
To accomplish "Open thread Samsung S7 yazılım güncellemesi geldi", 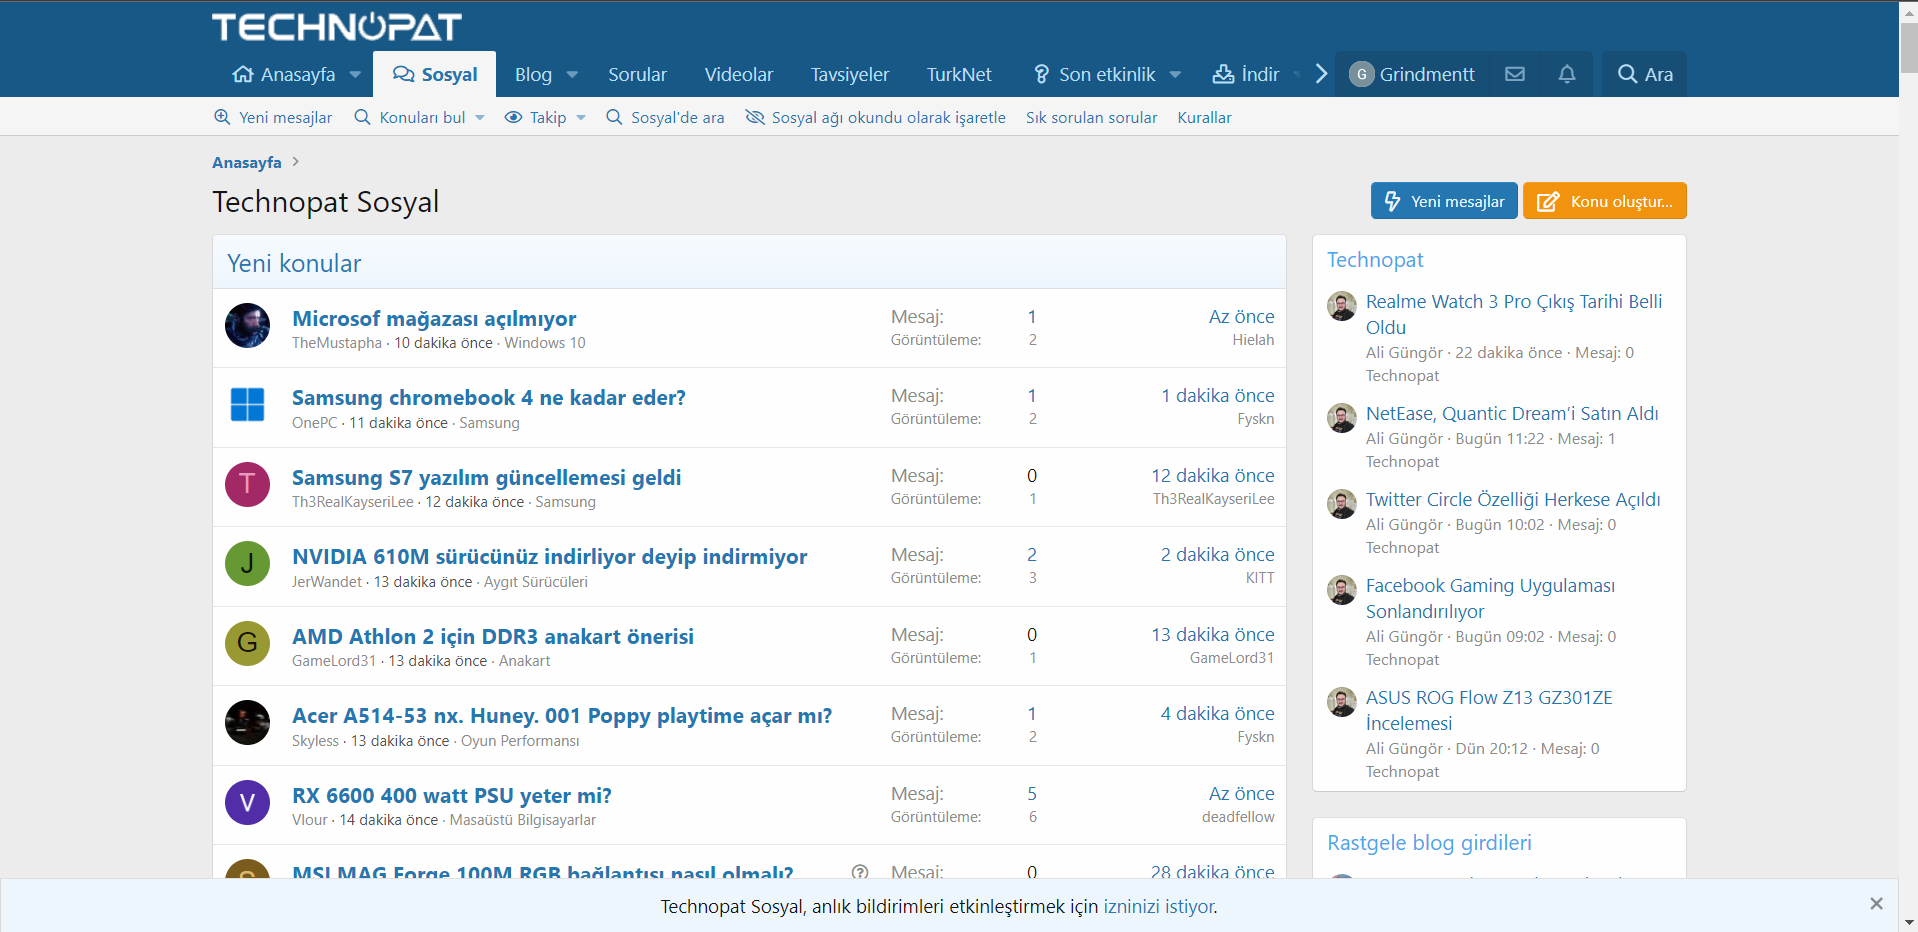I will click(486, 477).
